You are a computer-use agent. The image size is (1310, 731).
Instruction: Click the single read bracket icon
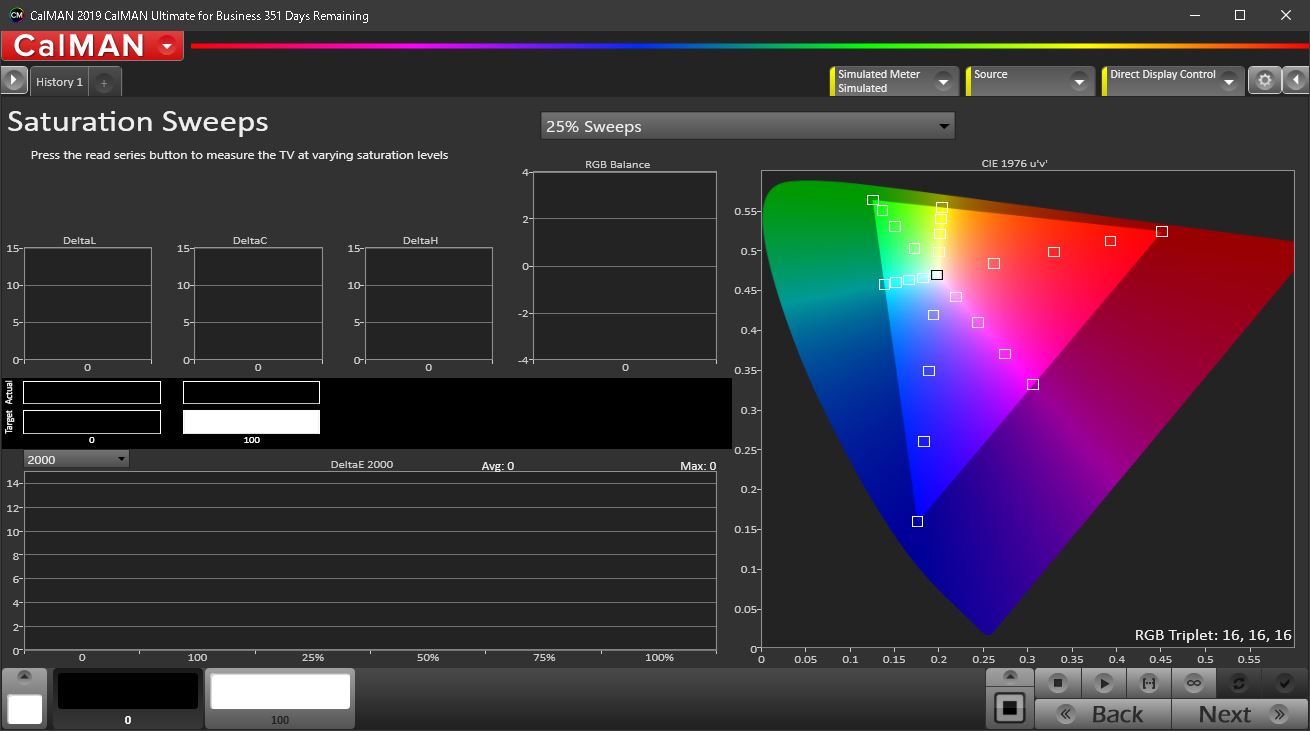pyautogui.click(x=1148, y=683)
